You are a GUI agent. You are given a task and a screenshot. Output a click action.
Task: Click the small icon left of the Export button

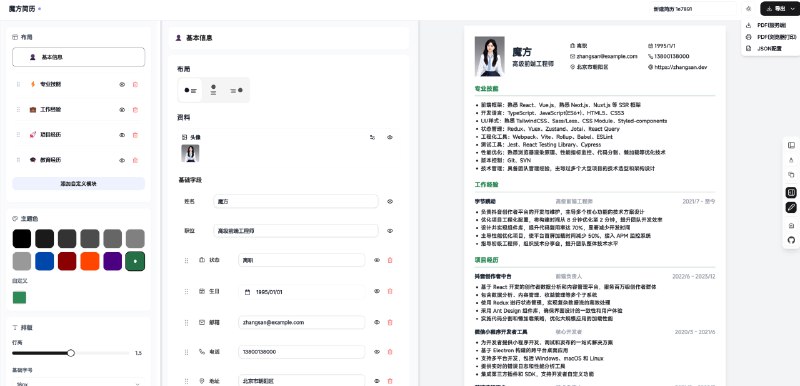(x=748, y=9)
